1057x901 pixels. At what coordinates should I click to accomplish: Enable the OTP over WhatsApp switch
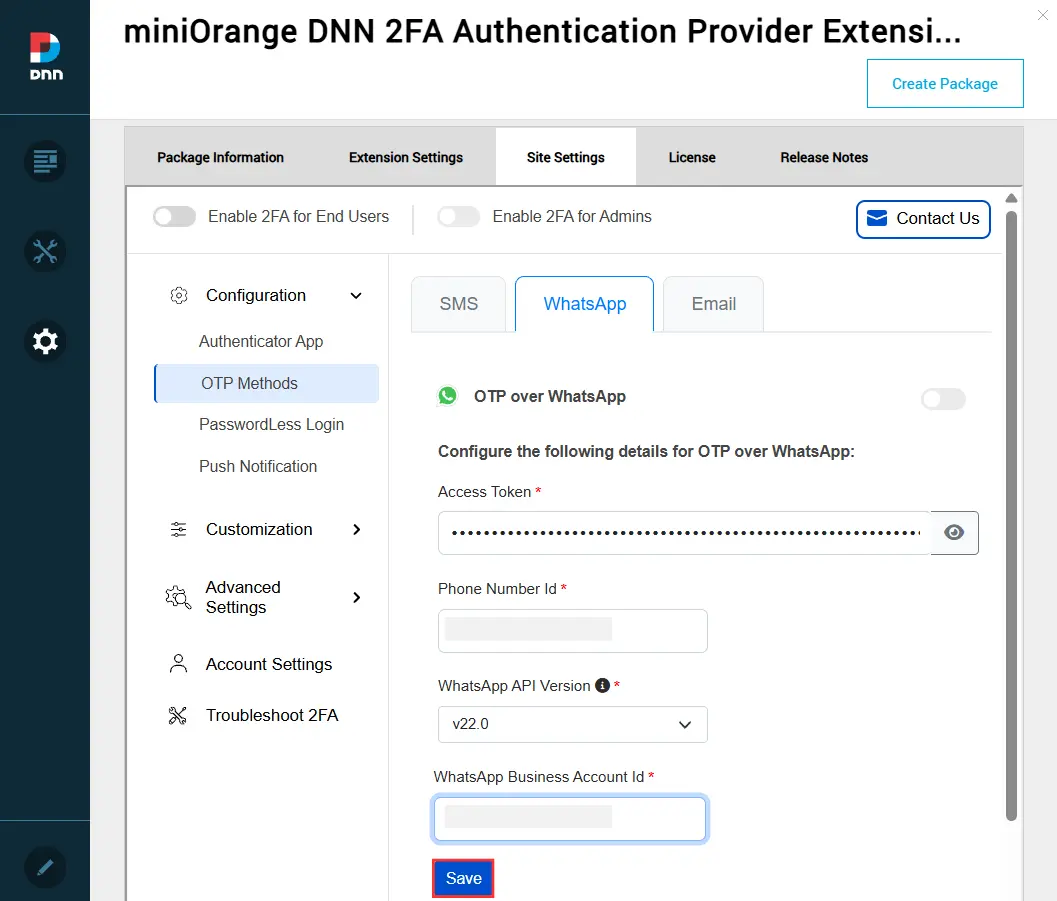pyautogui.click(x=943, y=399)
